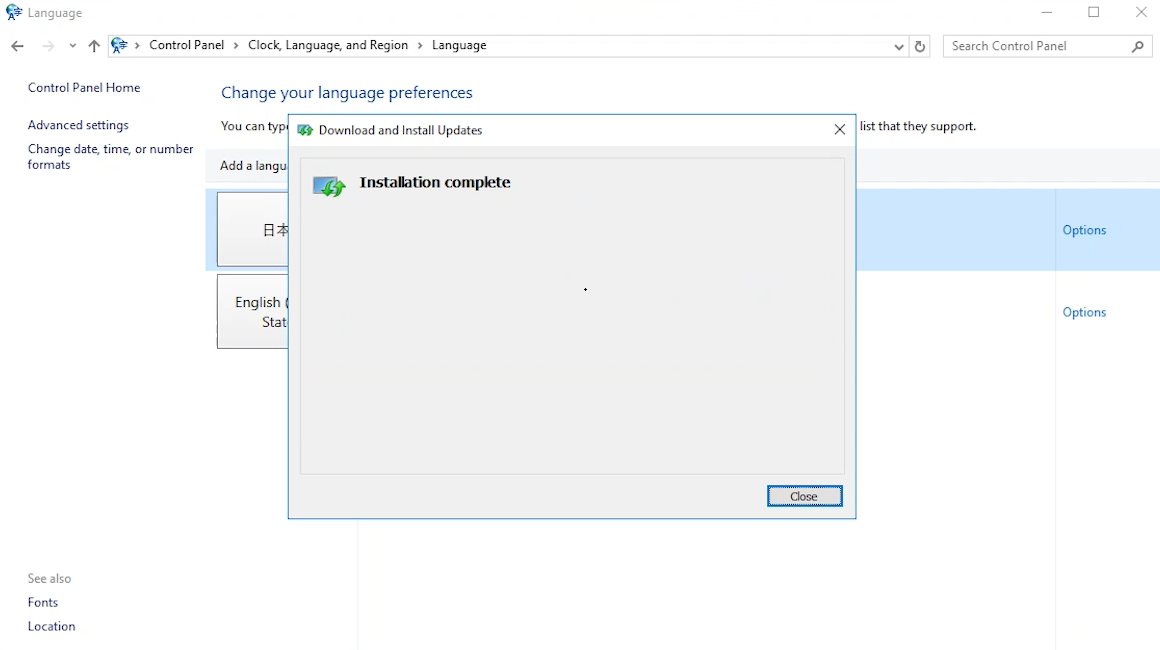Click the installation complete status icon
The height and width of the screenshot is (650, 1160).
point(329,186)
